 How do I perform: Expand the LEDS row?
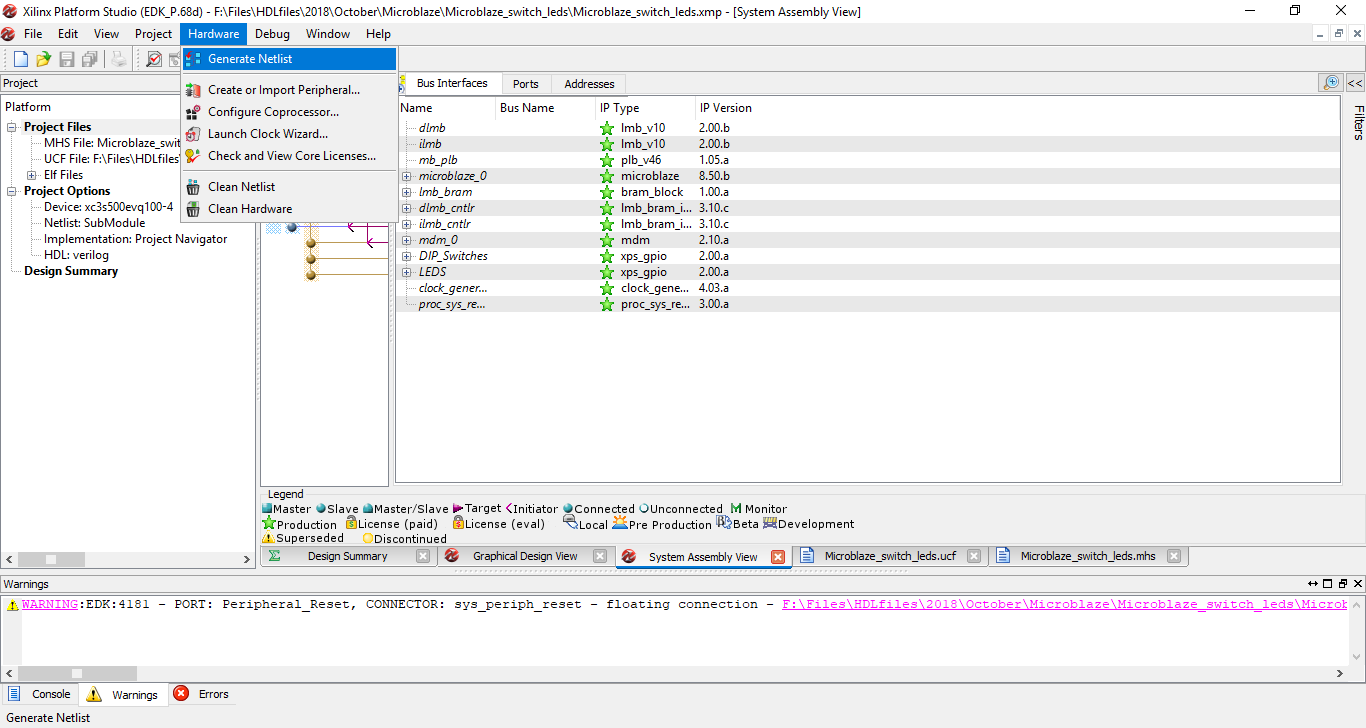coord(407,272)
